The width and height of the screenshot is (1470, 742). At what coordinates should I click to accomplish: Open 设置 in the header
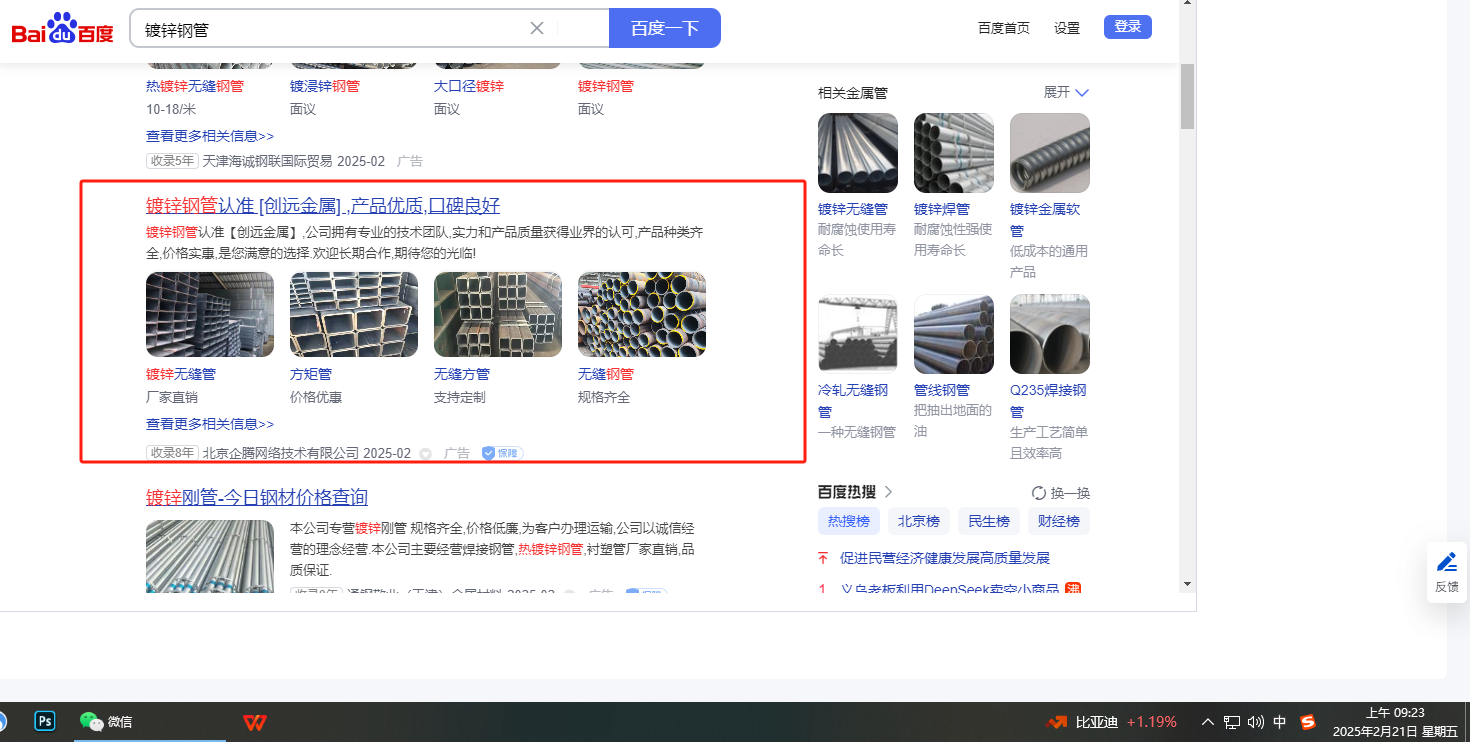[1067, 28]
